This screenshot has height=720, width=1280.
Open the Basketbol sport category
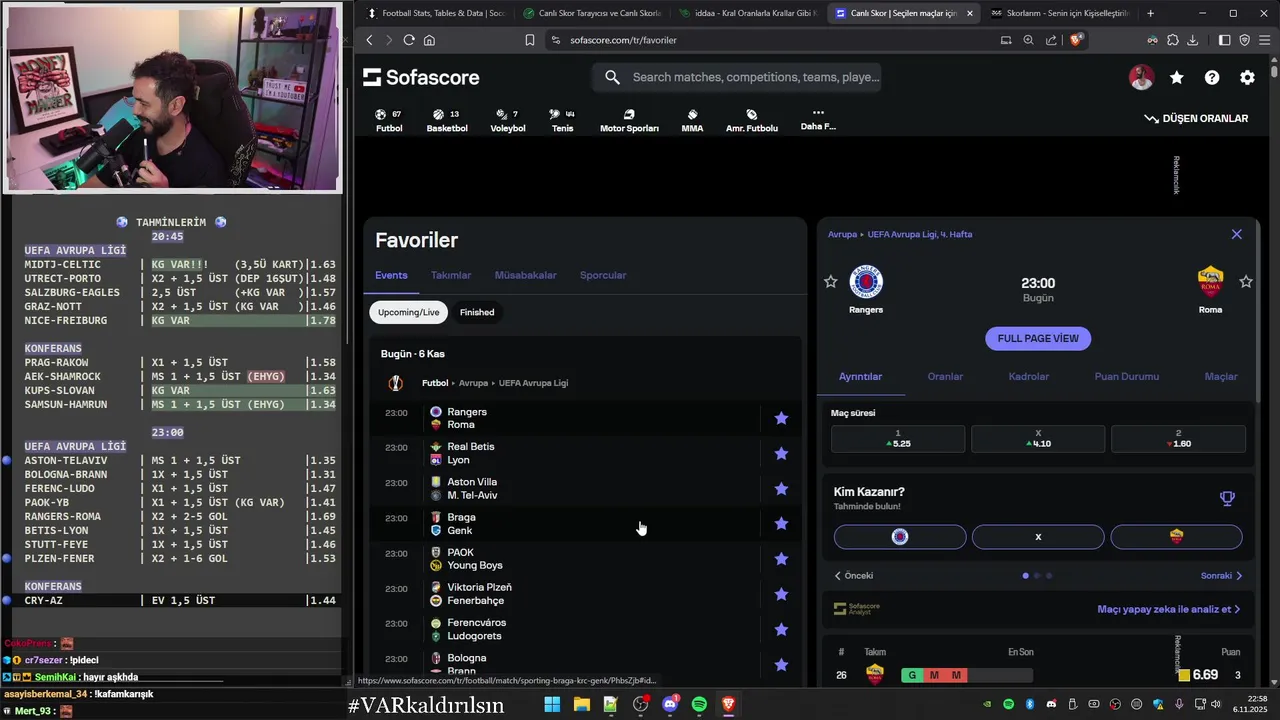(447, 121)
